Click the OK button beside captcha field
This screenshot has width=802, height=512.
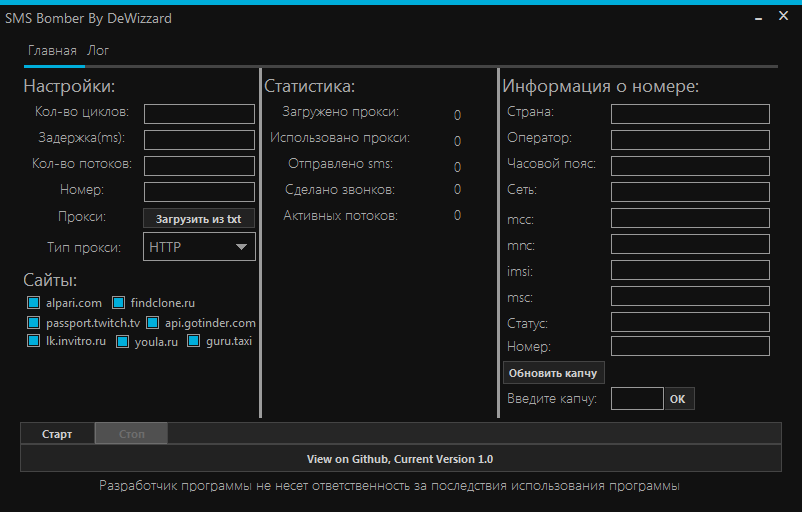[x=678, y=399]
